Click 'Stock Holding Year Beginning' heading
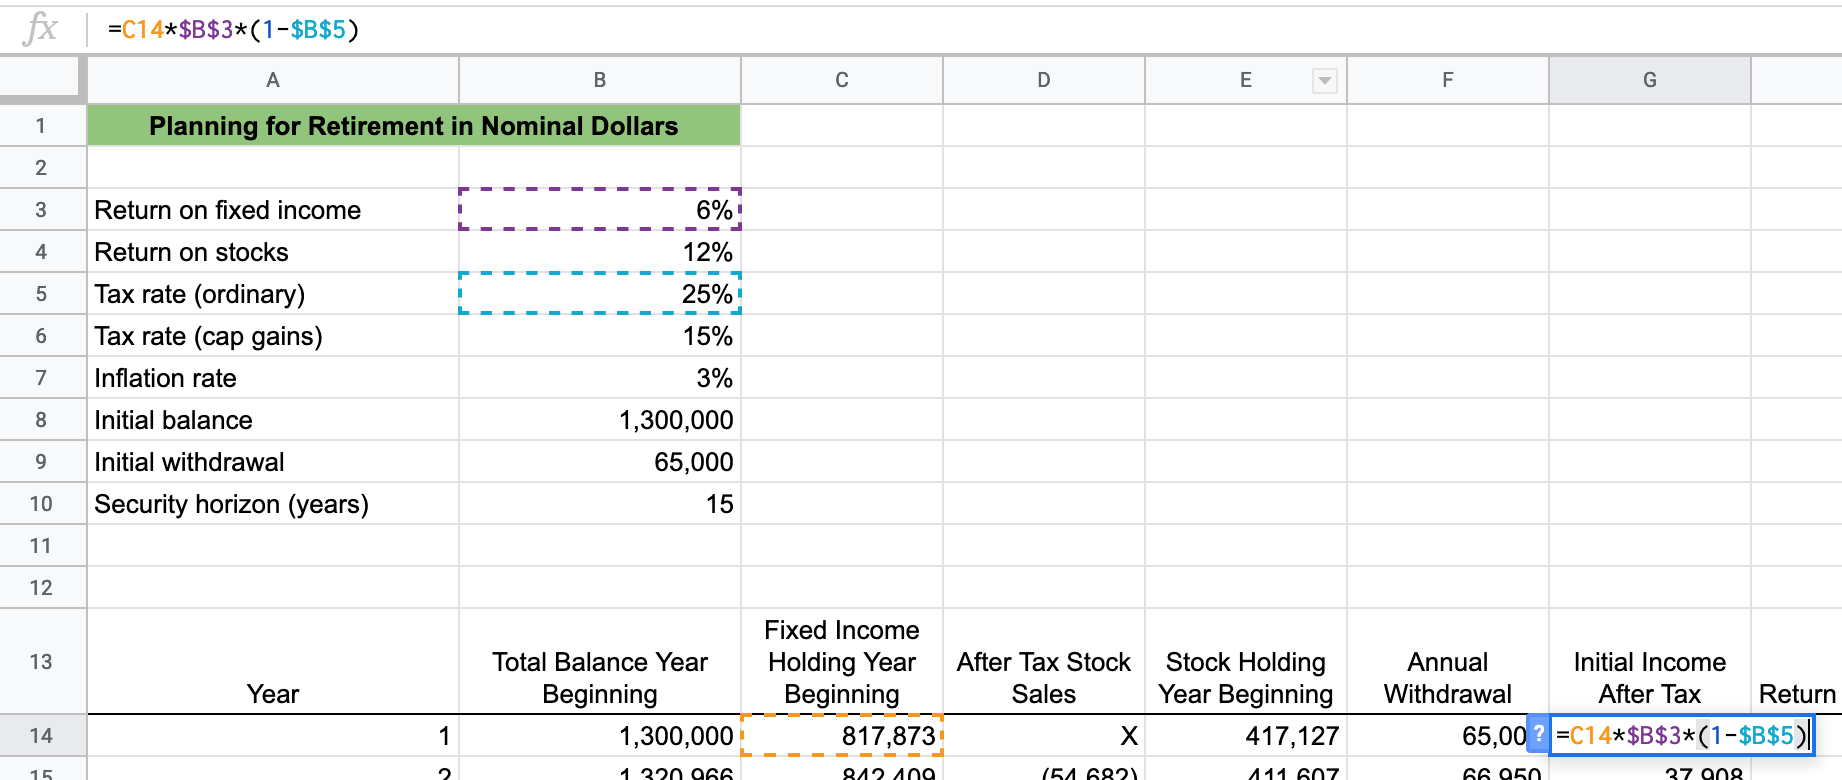Image resolution: width=1842 pixels, height=780 pixels. 1246,662
